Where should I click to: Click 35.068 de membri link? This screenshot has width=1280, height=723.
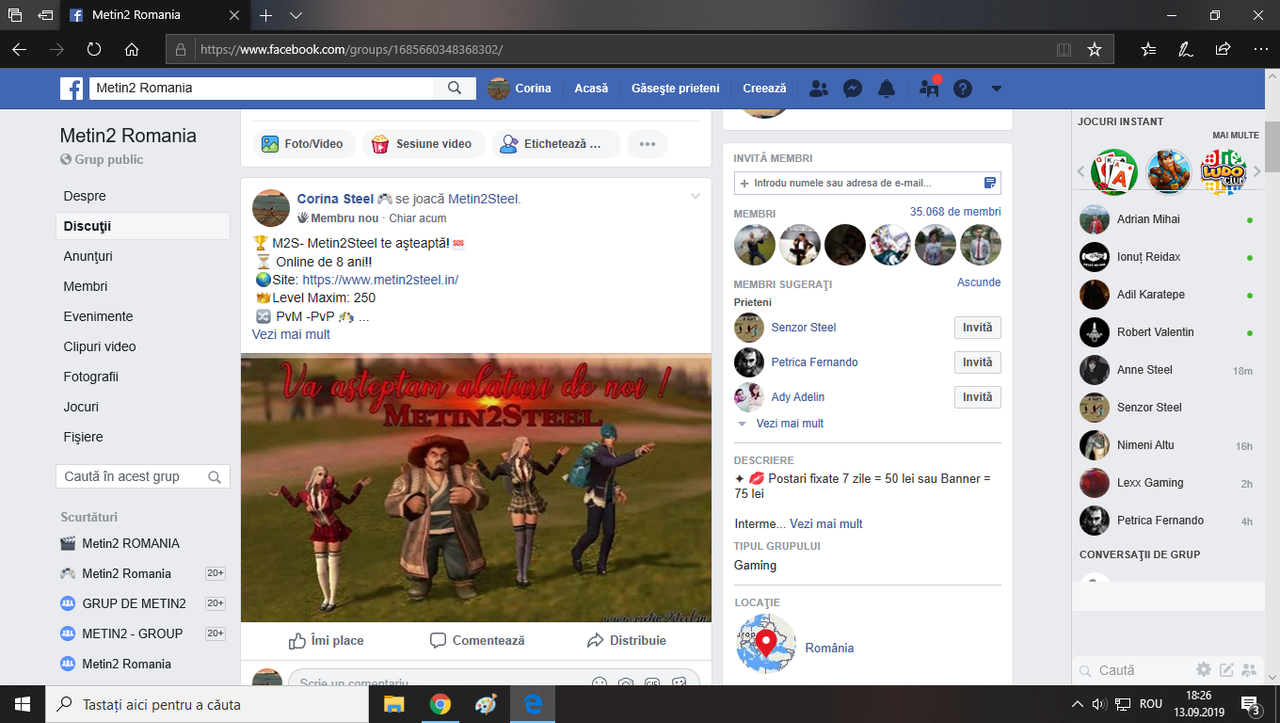point(955,212)
